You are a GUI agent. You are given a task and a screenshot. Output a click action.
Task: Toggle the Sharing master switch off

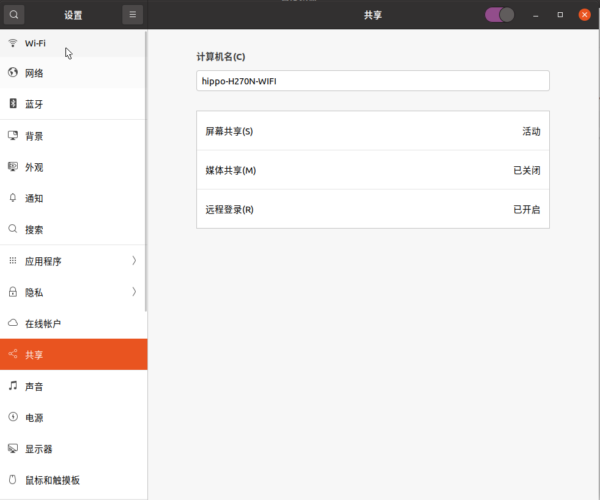499,15
